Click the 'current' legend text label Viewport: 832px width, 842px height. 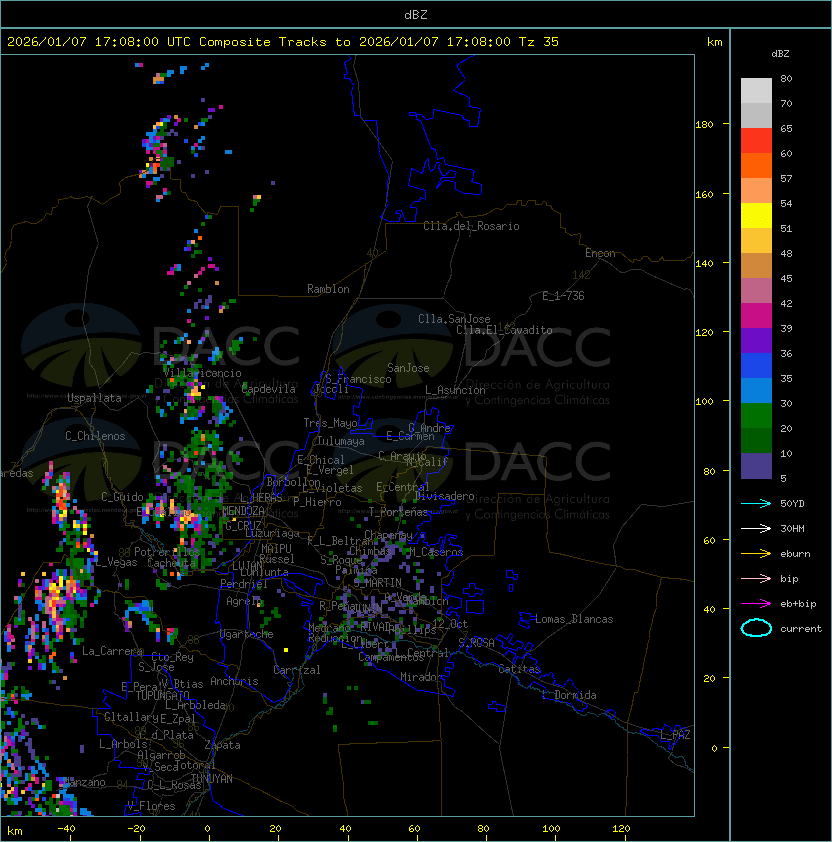pos(801,629)
